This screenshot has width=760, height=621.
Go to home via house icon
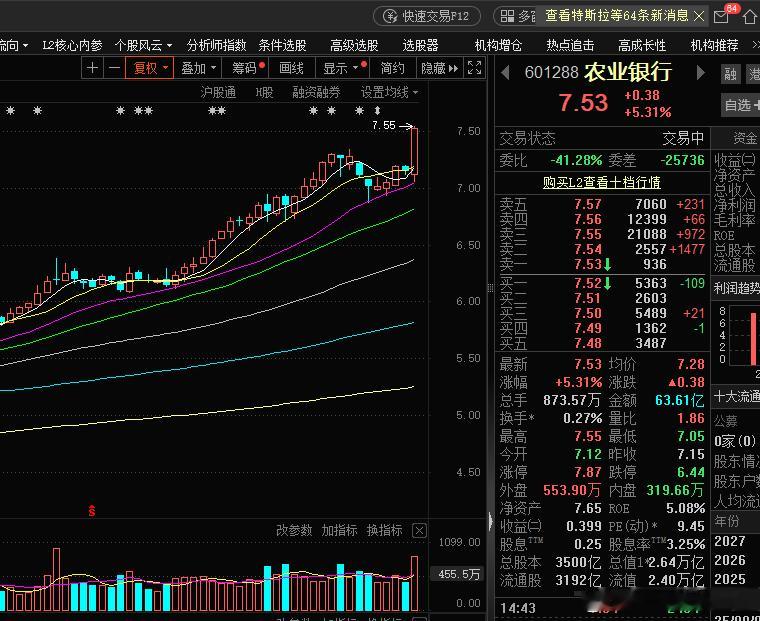click(750, 17)
